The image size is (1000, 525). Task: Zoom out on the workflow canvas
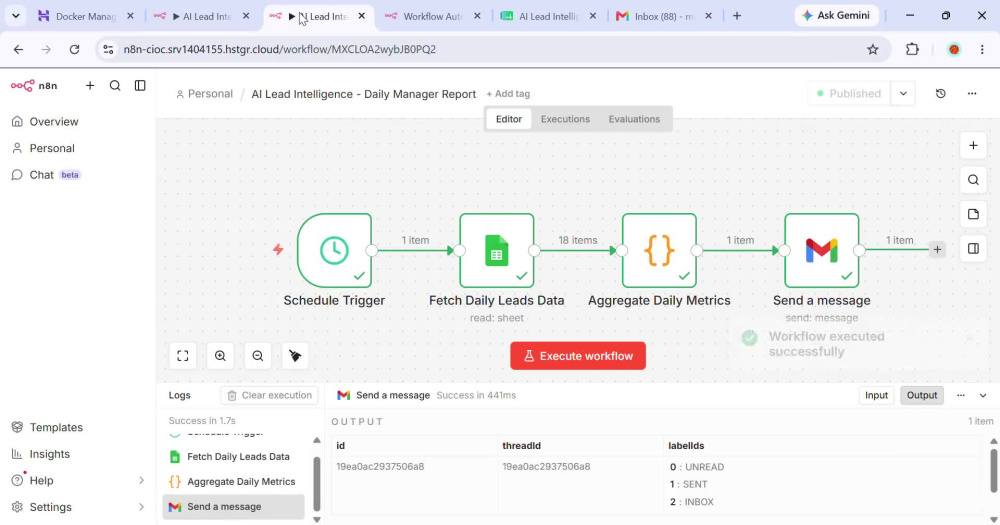(258, 356)
